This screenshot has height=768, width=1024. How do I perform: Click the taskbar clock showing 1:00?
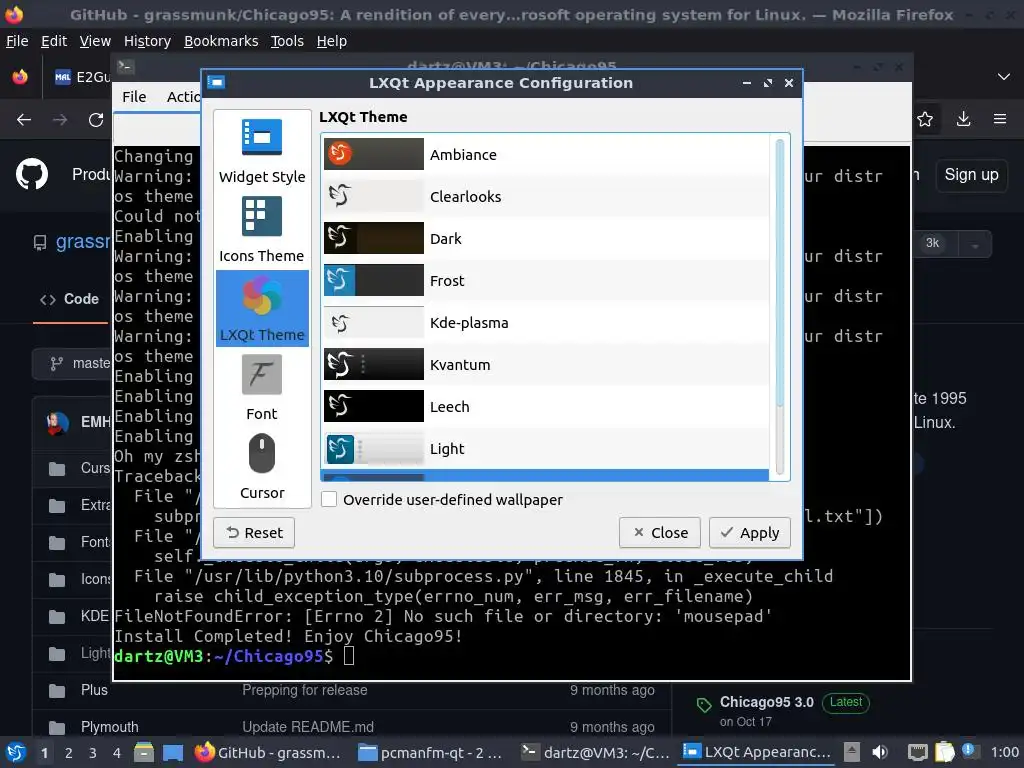(1004, 752)
